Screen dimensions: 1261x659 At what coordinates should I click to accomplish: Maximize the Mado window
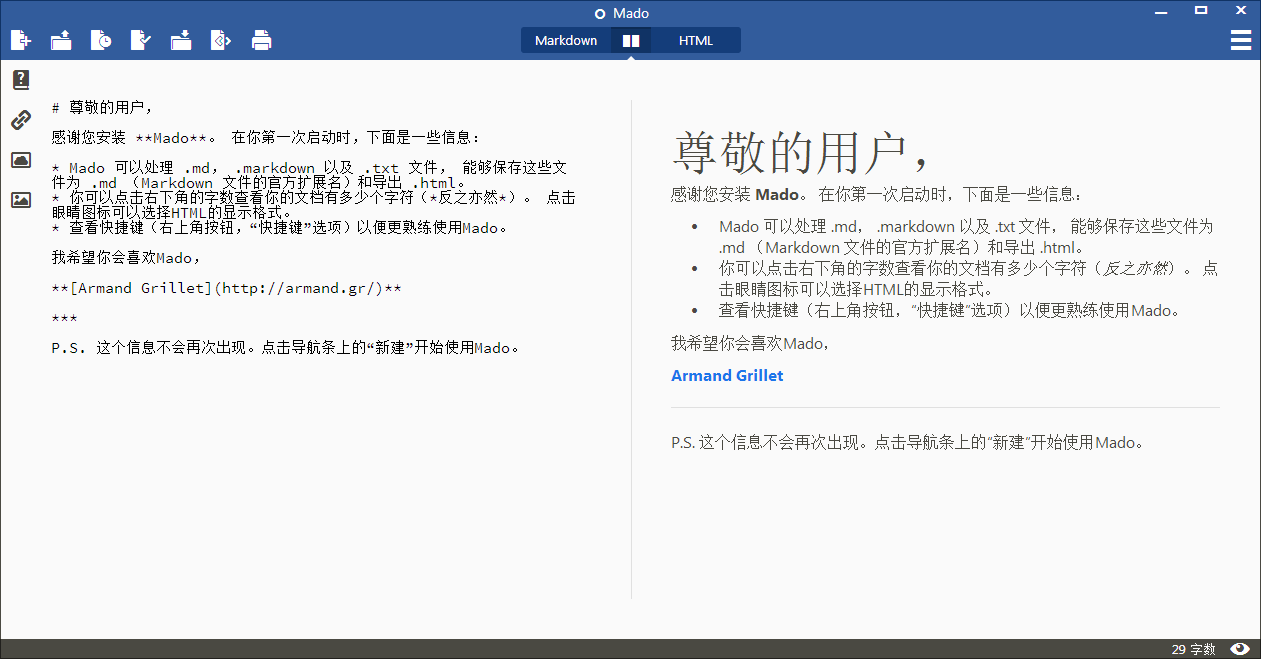coord(1201,11)
